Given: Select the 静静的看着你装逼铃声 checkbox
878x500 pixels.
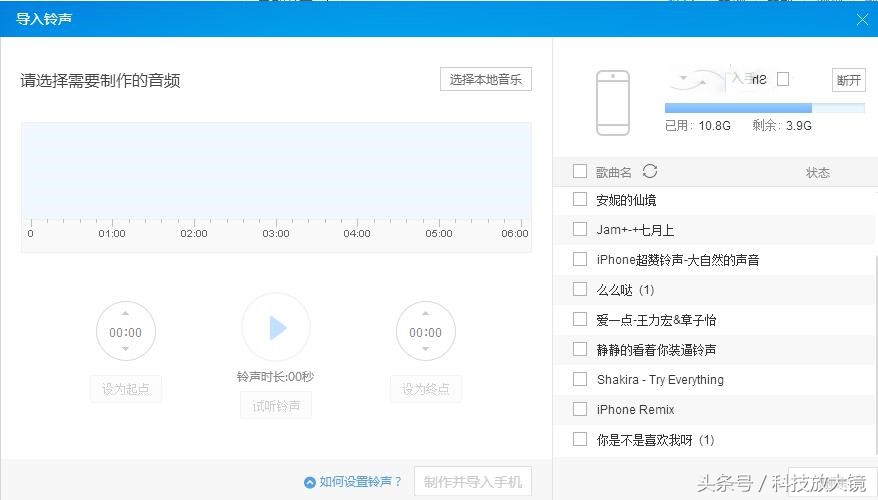Looking at the screenshot, I should (580, 349).
